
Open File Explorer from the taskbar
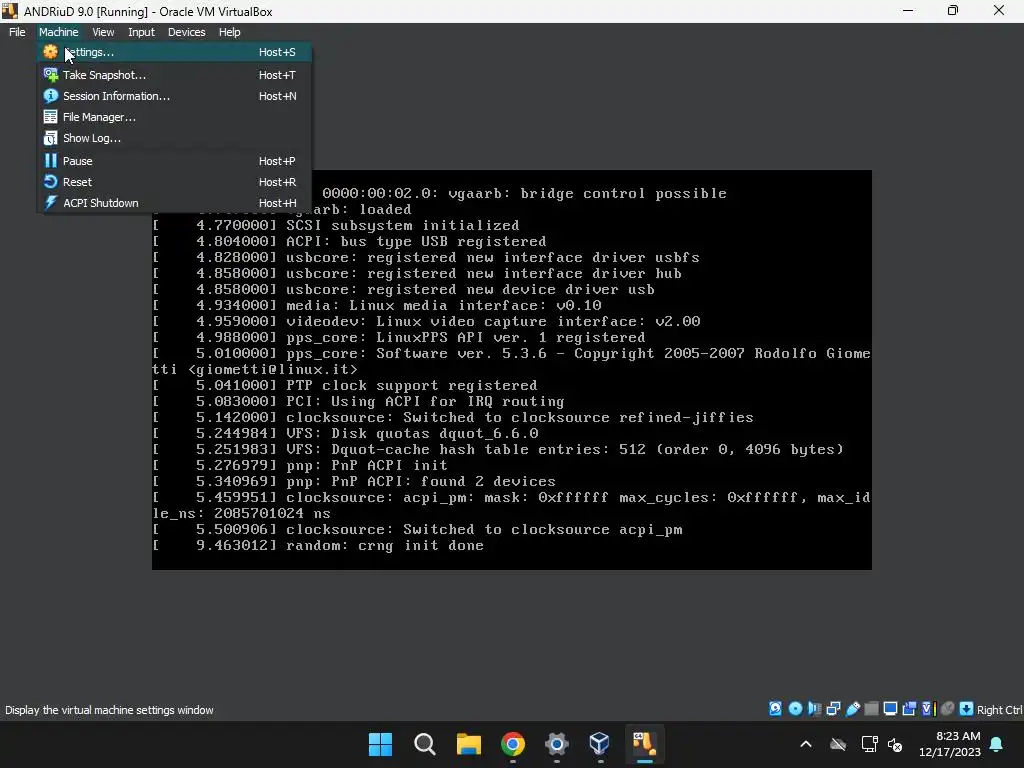click(468, 744)
